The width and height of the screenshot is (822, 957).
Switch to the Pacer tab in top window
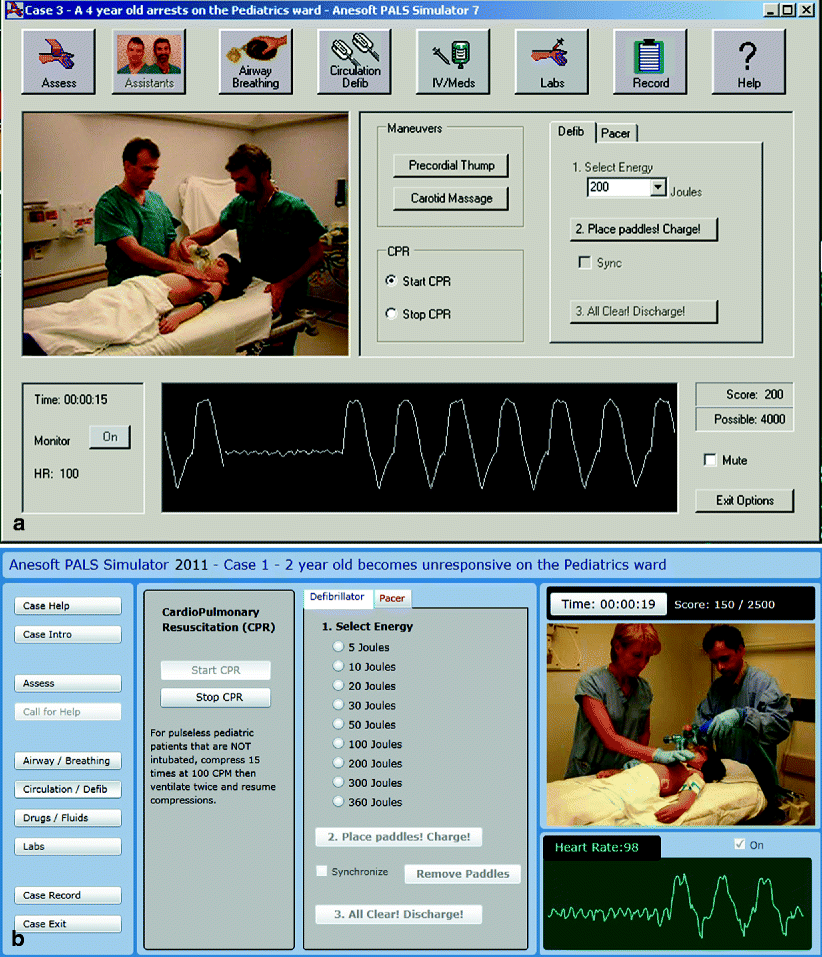click(615, 133)
